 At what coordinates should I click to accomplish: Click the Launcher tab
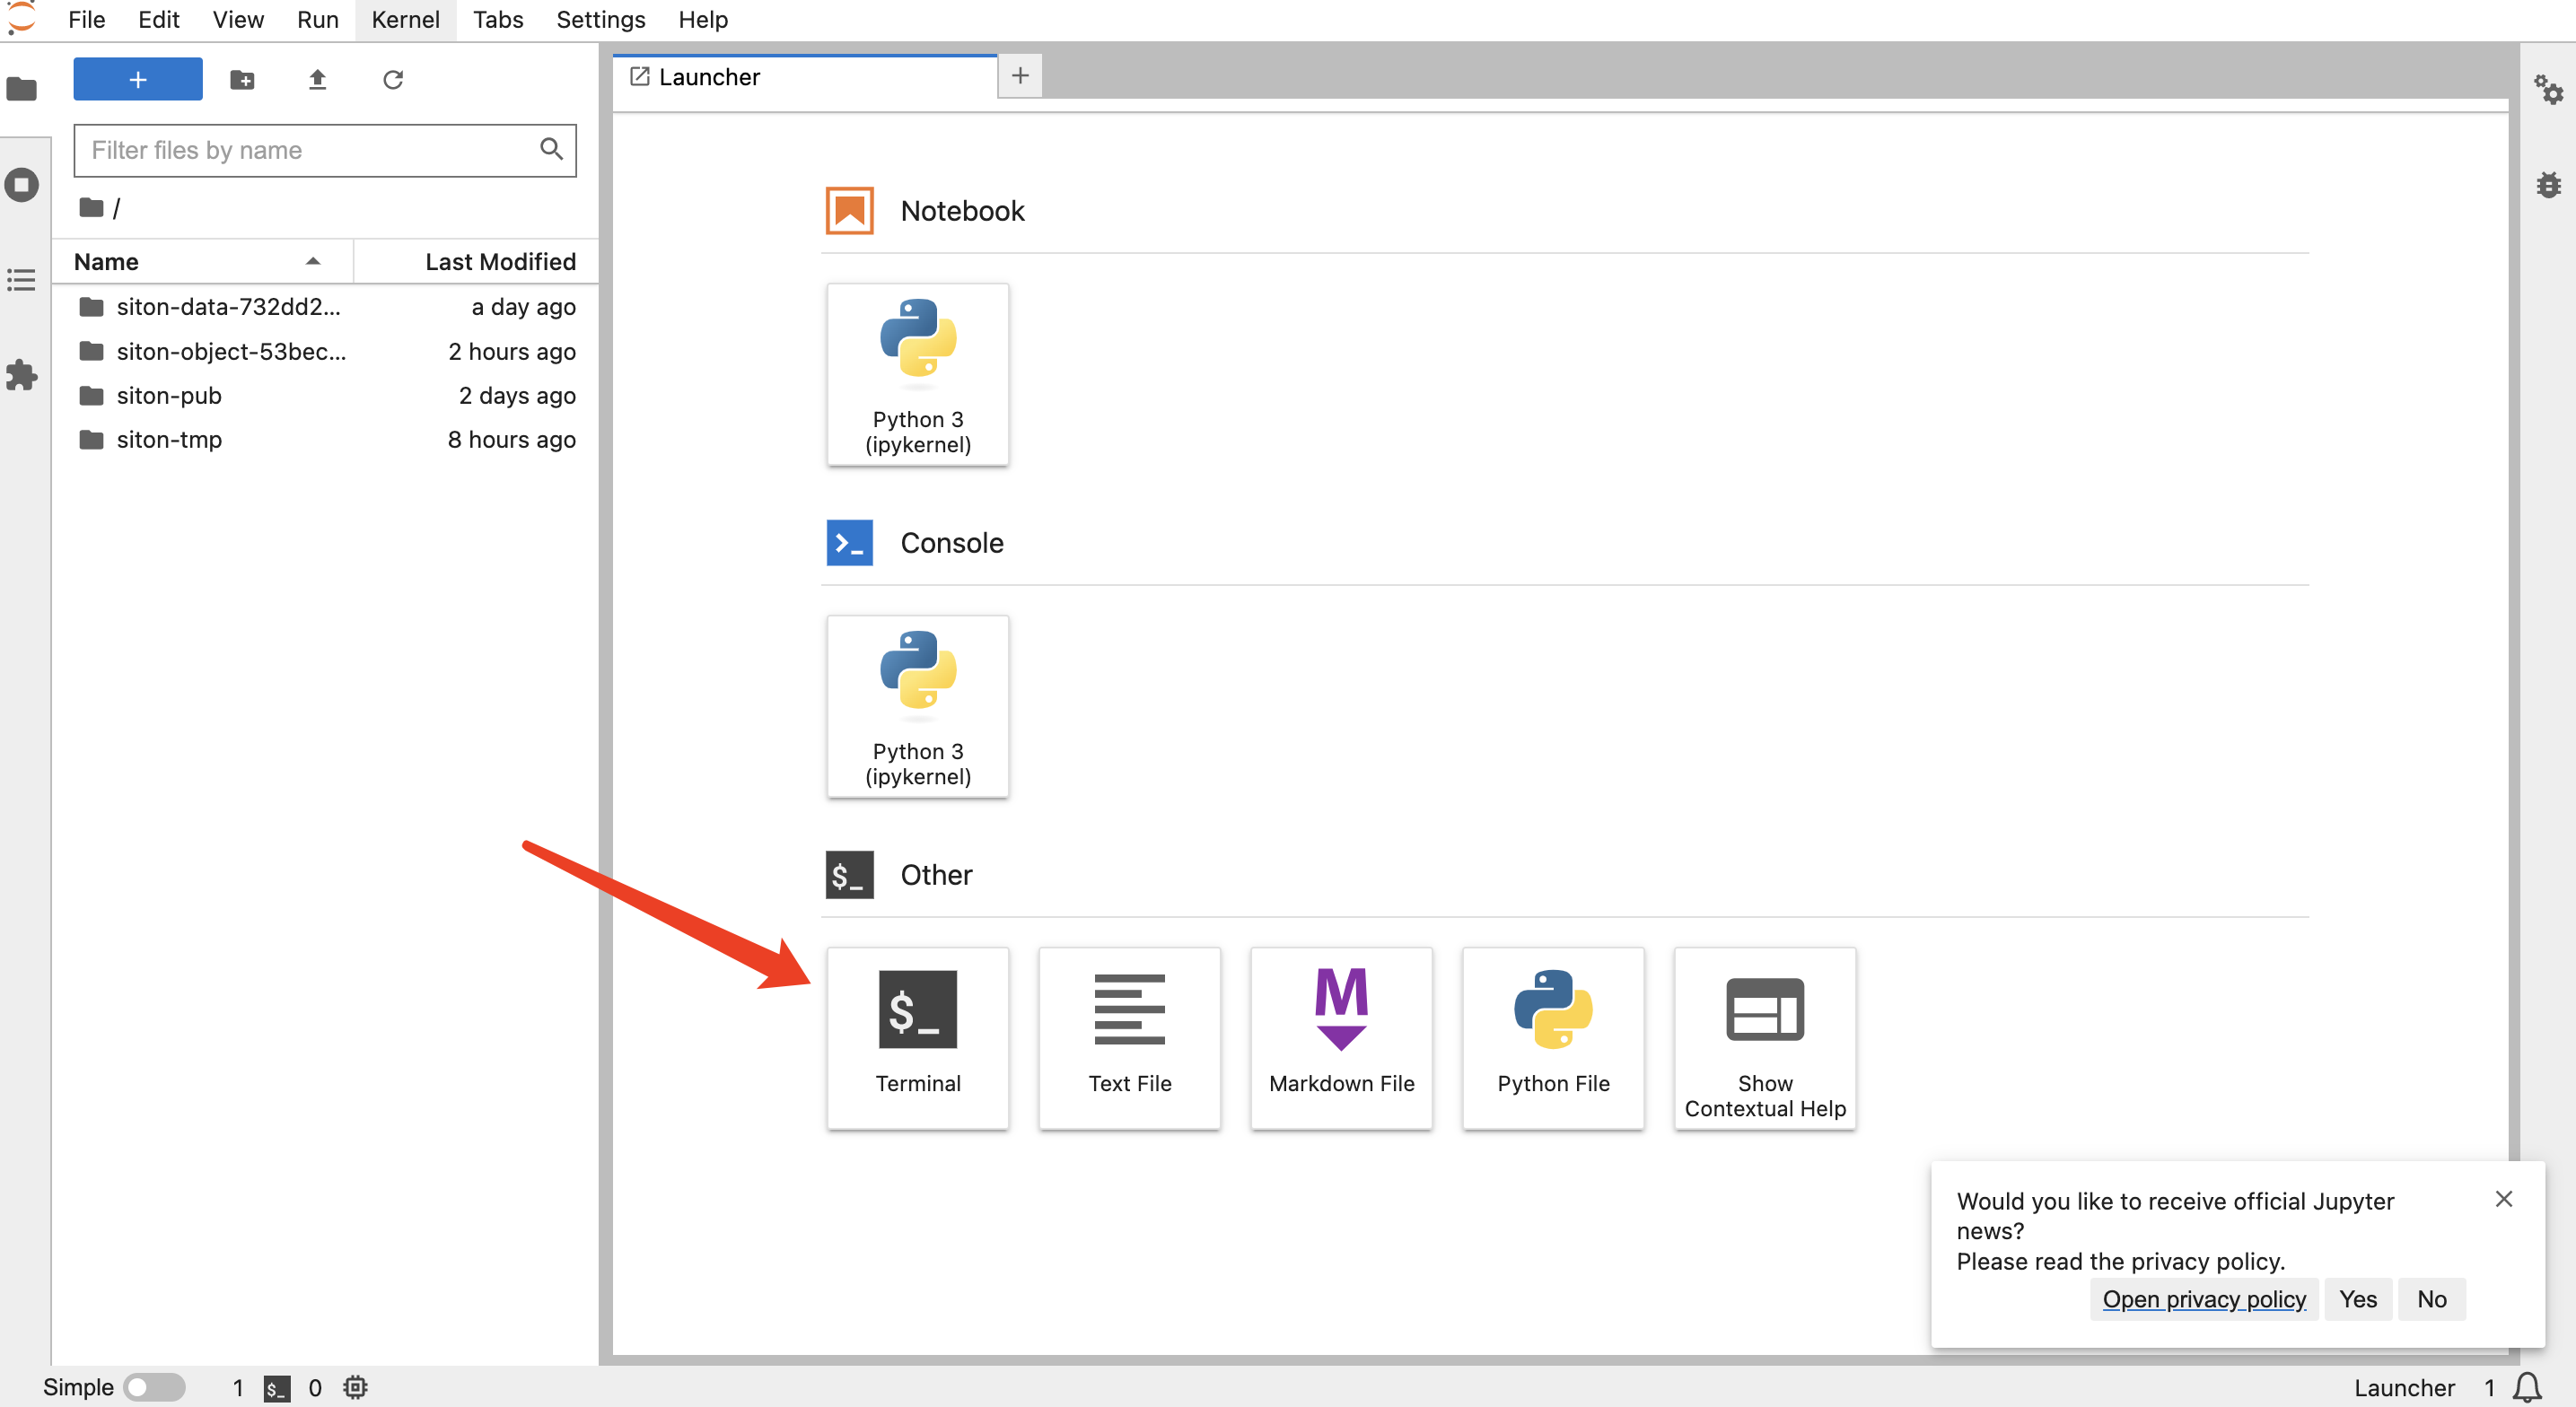point(805,74)
